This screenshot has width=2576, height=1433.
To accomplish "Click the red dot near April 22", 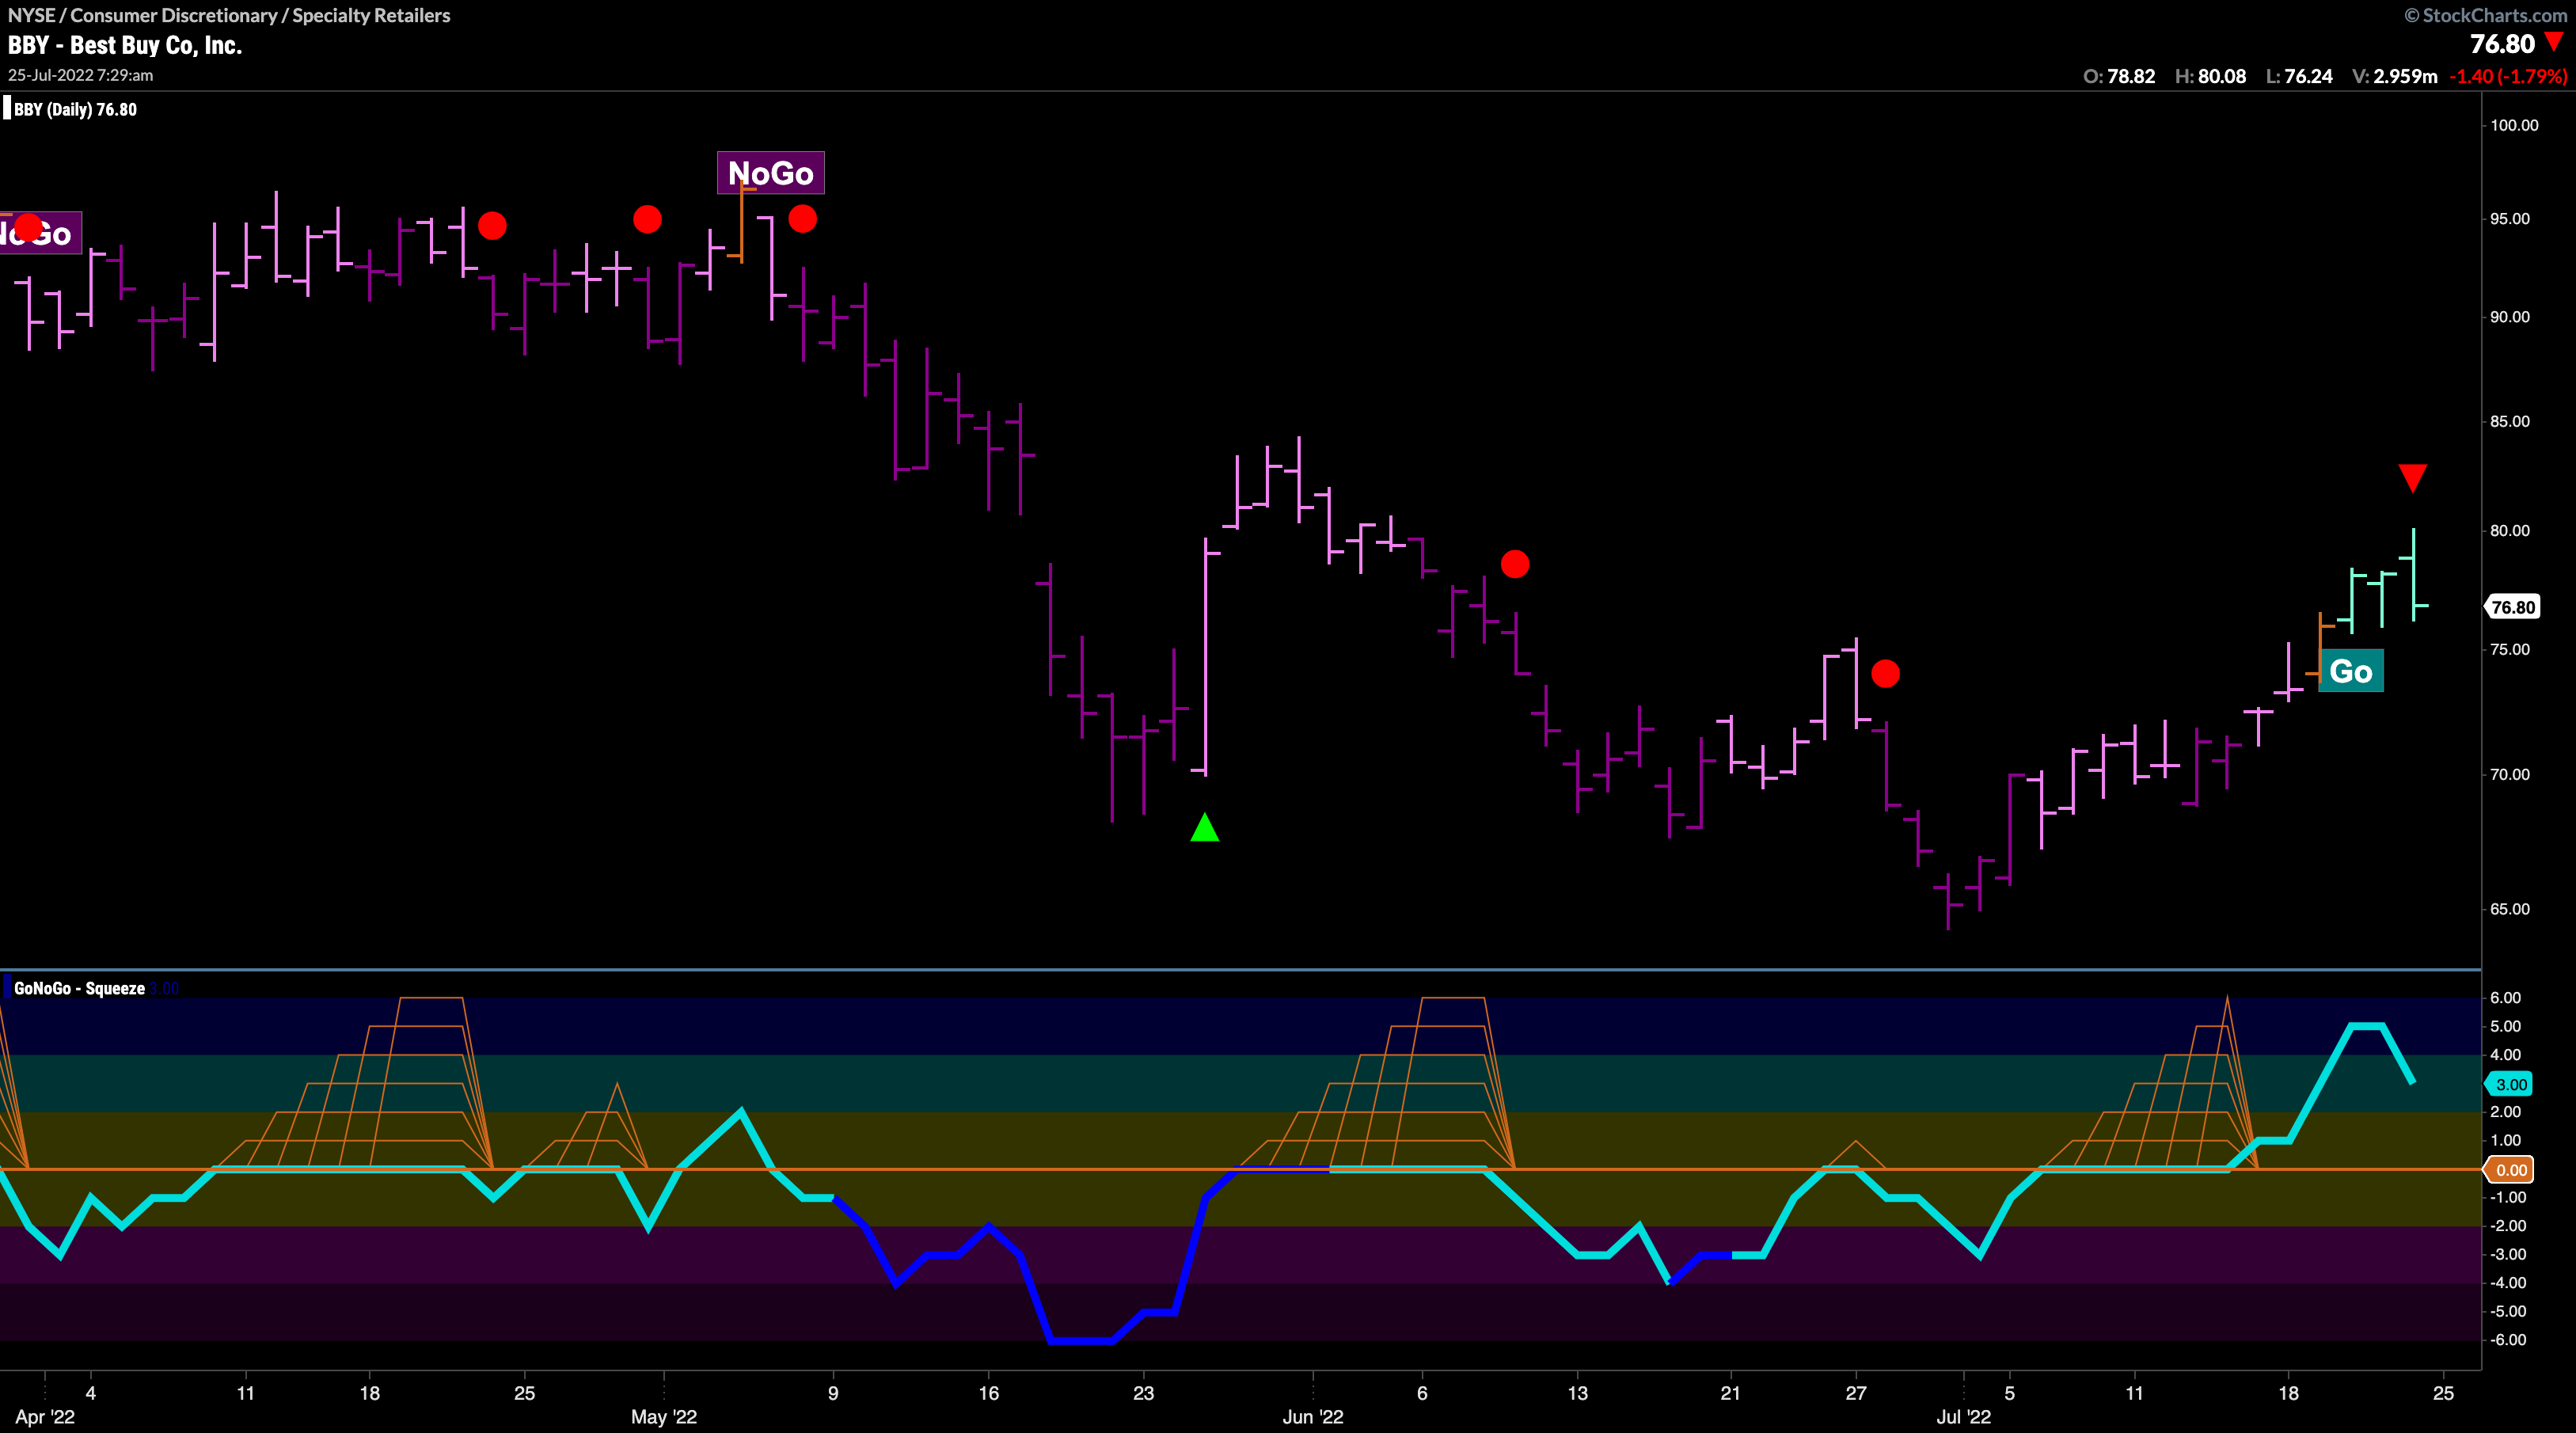I will point(492,225).
